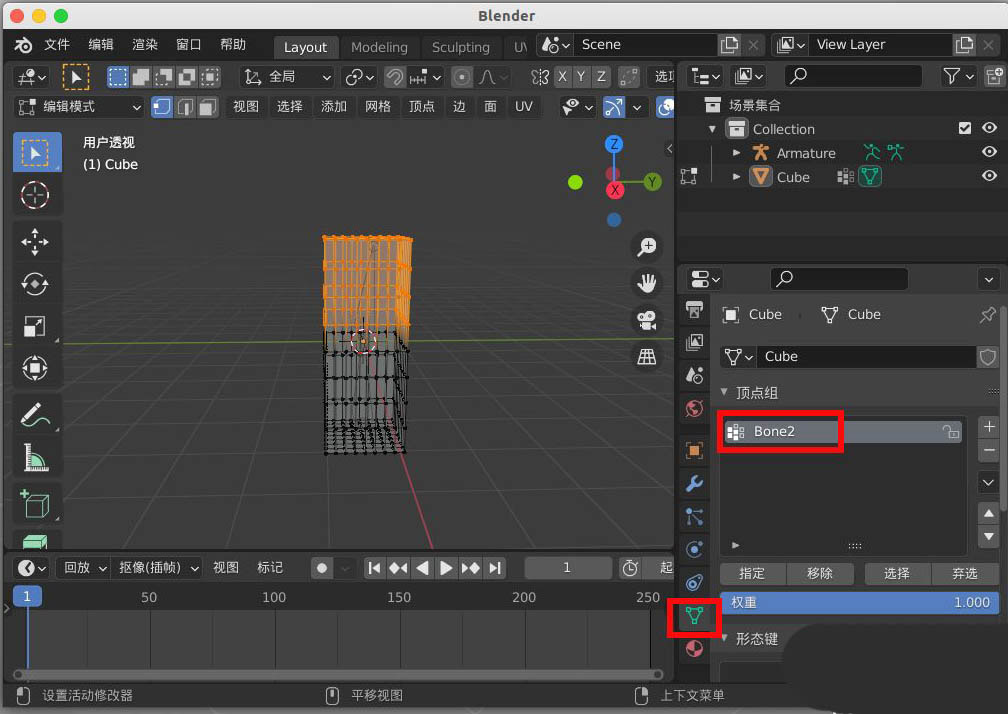Click the Assign vertex group button

tap(752, 573)
